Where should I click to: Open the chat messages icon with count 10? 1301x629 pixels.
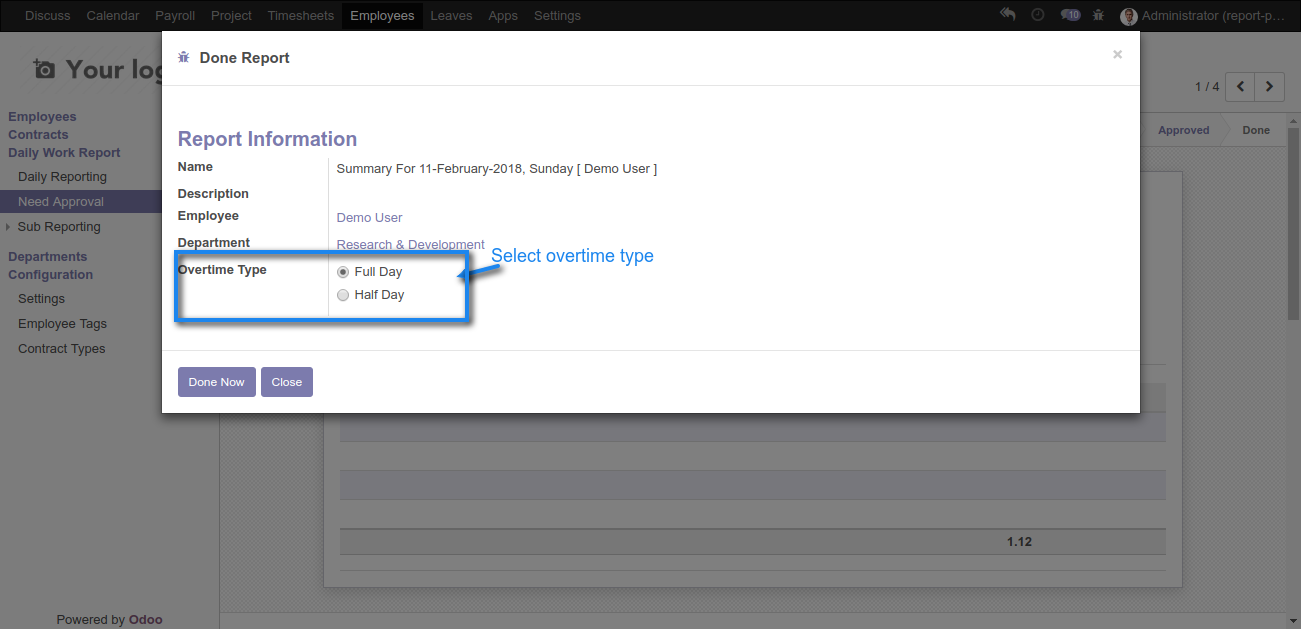1070,15
